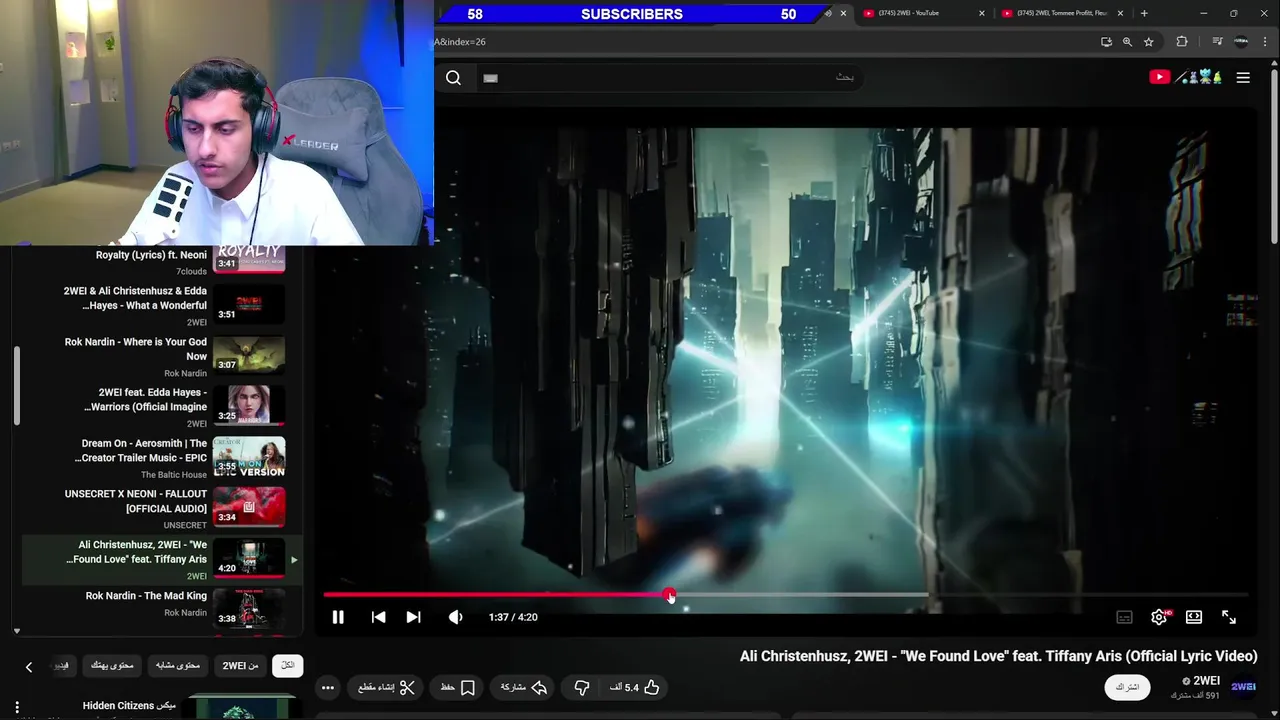Screen dimensions: 1280x720
Task: Like the video with thumbs-up
Action: [x=636, y=687]
